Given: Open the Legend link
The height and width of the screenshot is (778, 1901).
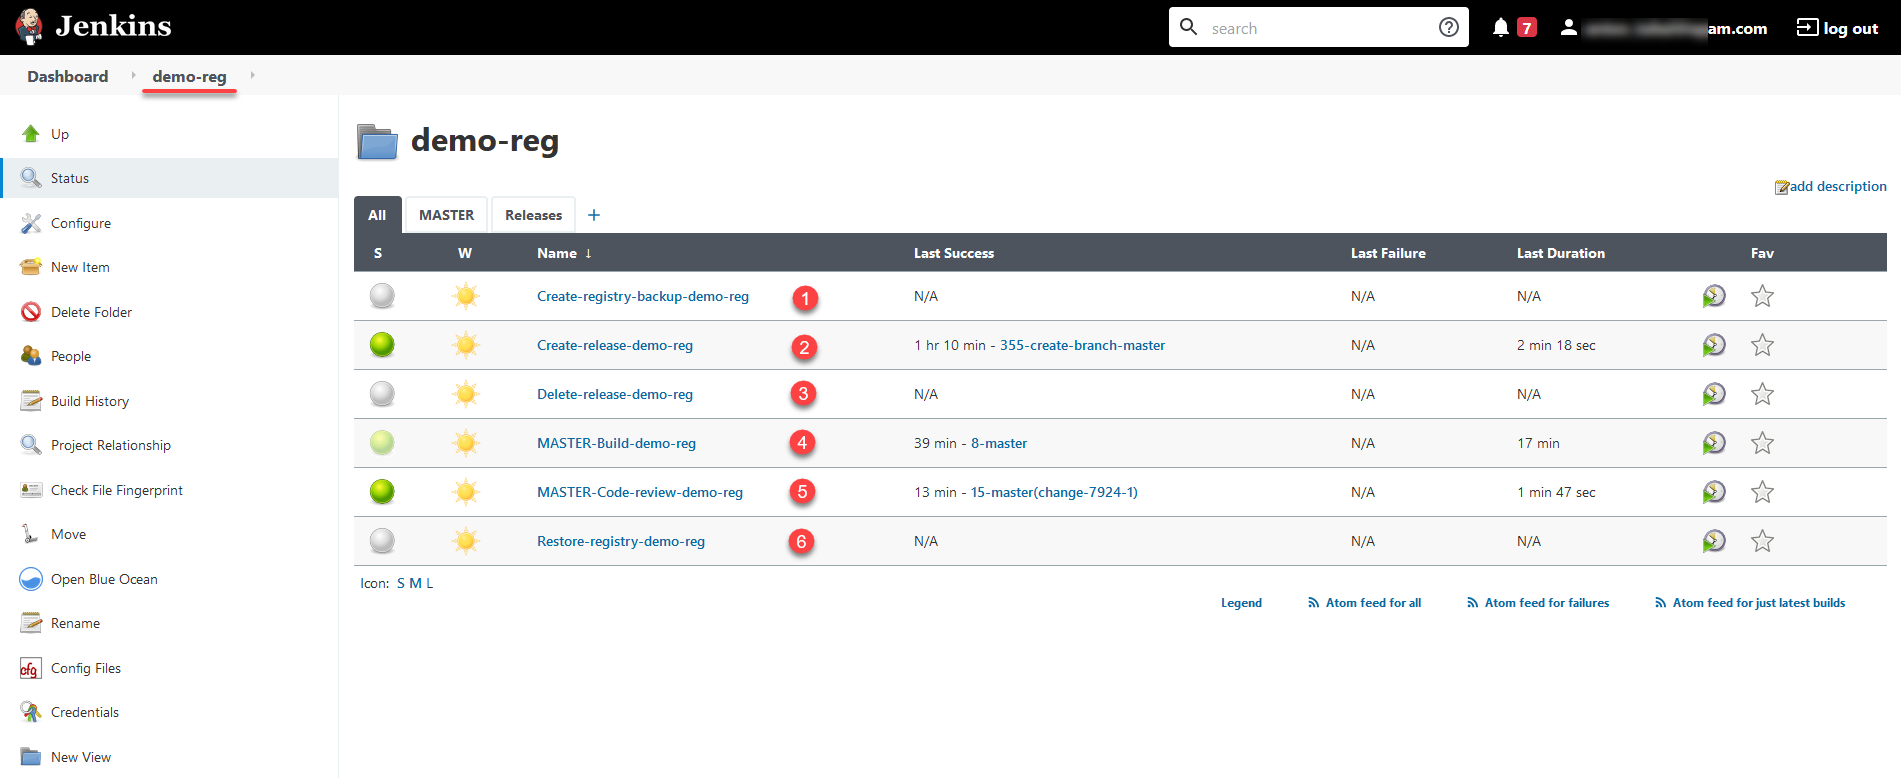Looking at the screenshot, I should tap(1241, 603).
